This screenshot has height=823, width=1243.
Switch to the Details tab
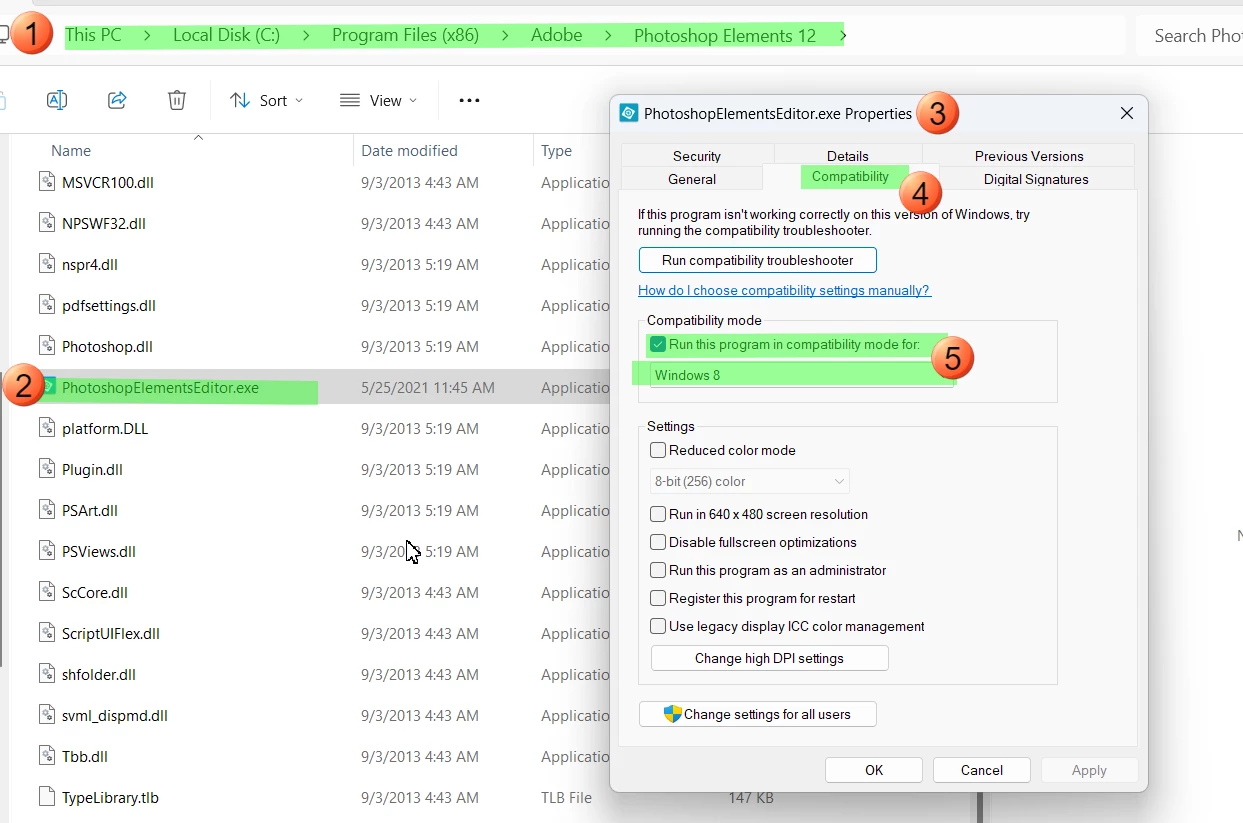pos(848,155)
